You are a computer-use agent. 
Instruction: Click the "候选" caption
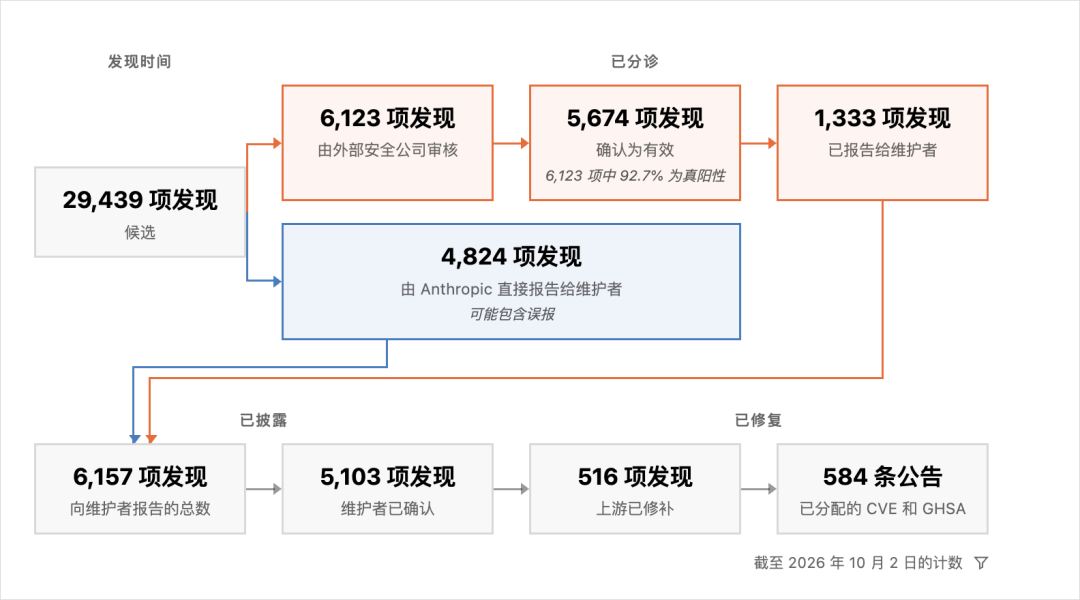click(140, 233)
